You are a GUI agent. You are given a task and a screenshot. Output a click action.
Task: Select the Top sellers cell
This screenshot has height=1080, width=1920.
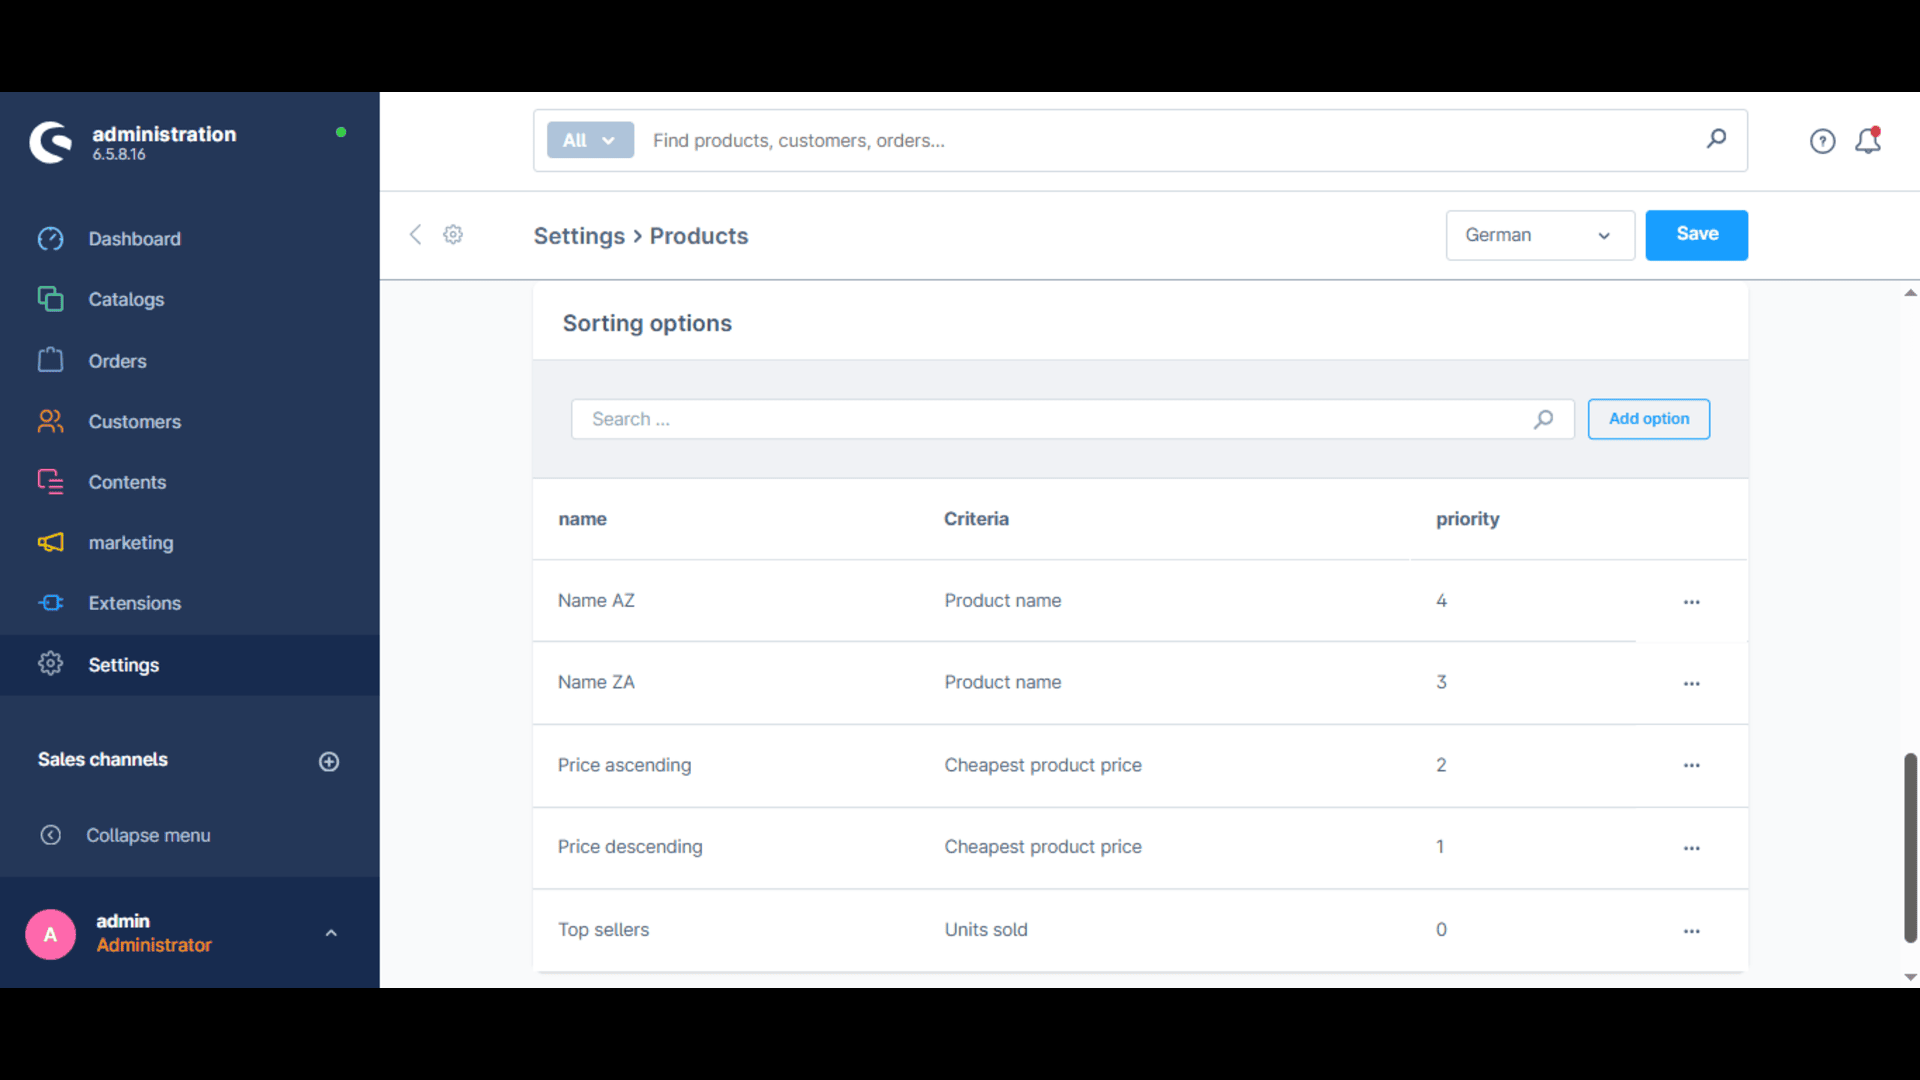point(603,930)
